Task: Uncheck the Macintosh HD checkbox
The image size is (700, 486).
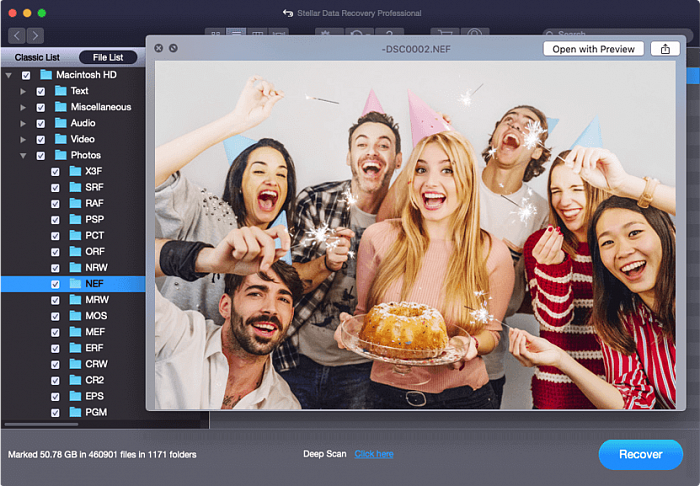Action: tap(26, 75)
